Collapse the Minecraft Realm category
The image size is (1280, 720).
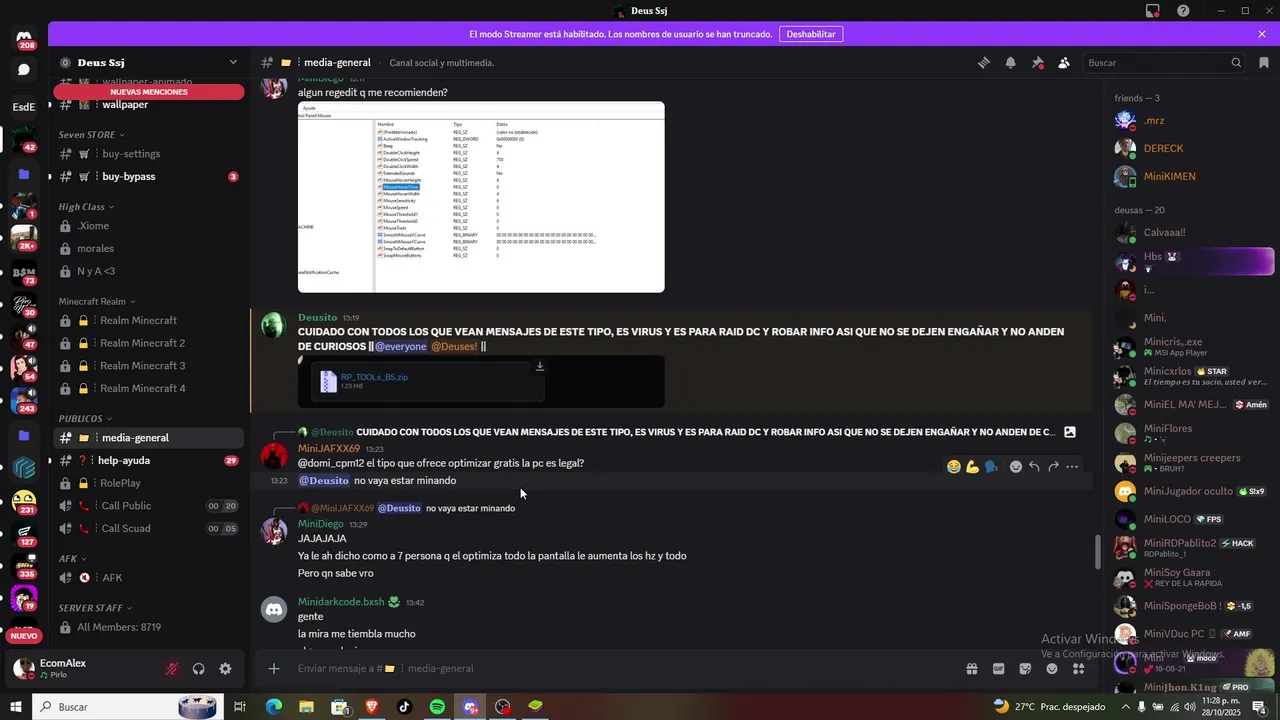97,301
